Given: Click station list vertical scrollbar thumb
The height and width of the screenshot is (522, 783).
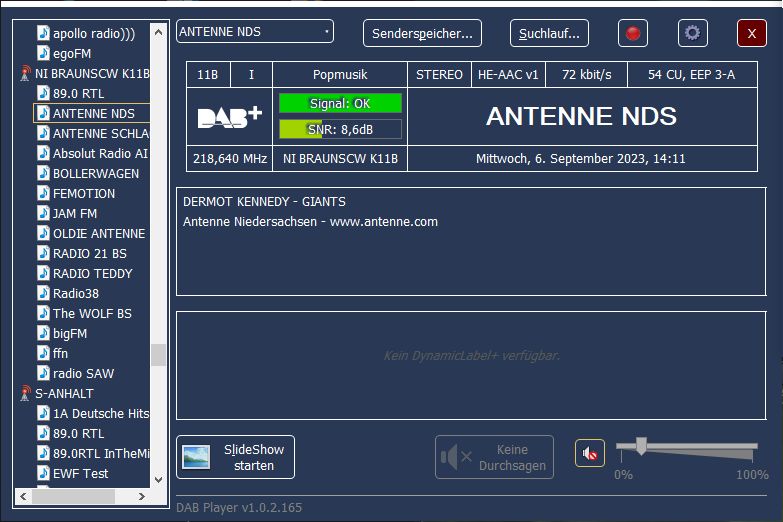Looking at the screenshot, I should pyautogui.click(x=158, y=355).
